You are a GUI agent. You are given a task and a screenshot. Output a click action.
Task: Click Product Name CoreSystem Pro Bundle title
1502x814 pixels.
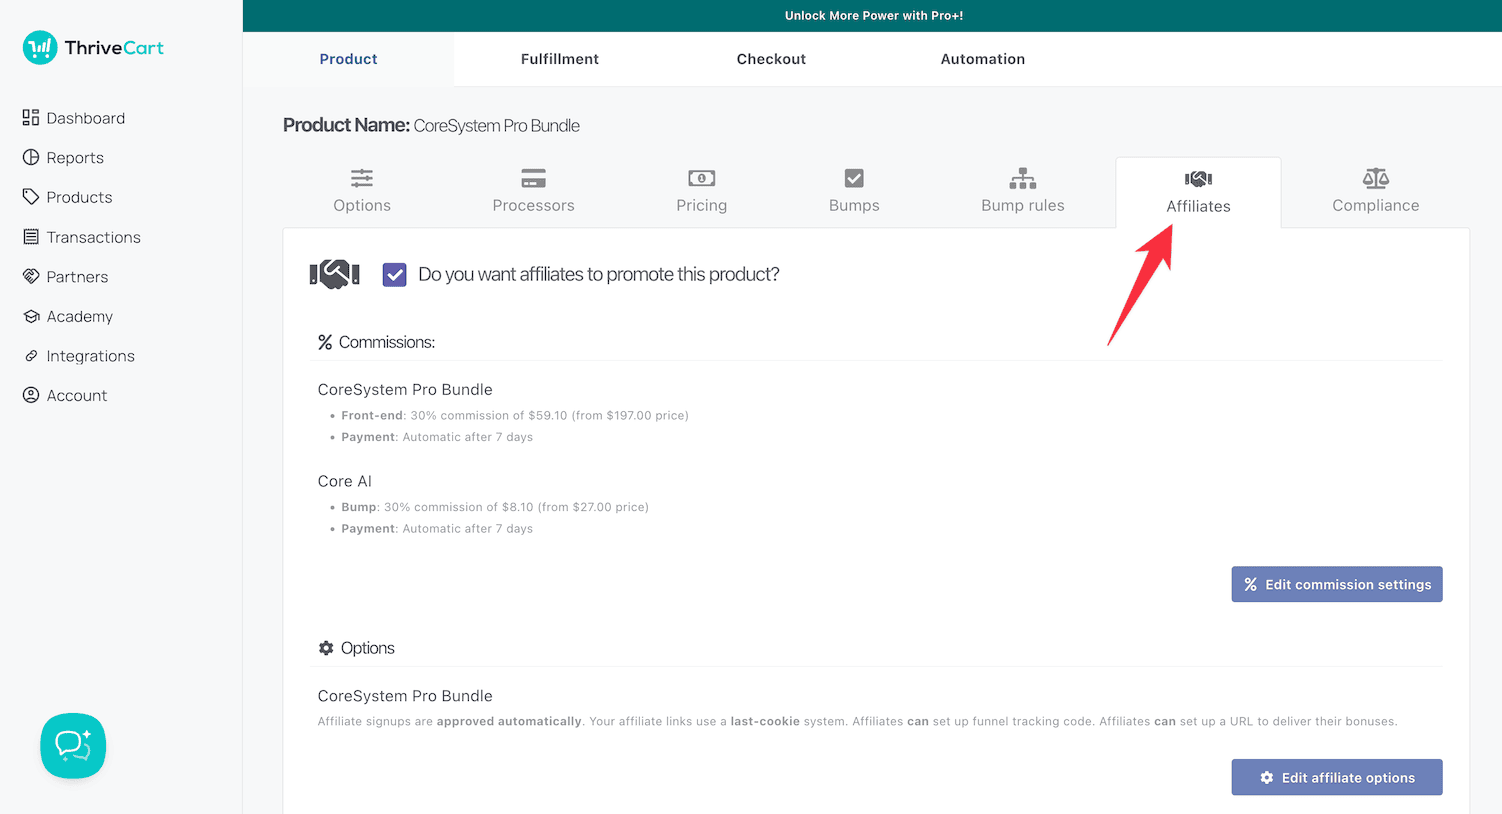click(x=431, y=125)
